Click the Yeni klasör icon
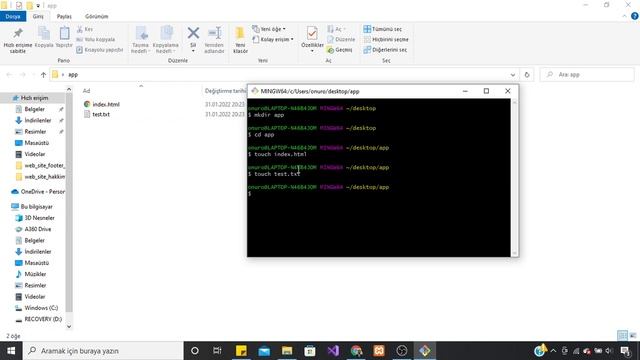Image resolution: width=640 pixels, height=360 pixels. click(240, 33)
